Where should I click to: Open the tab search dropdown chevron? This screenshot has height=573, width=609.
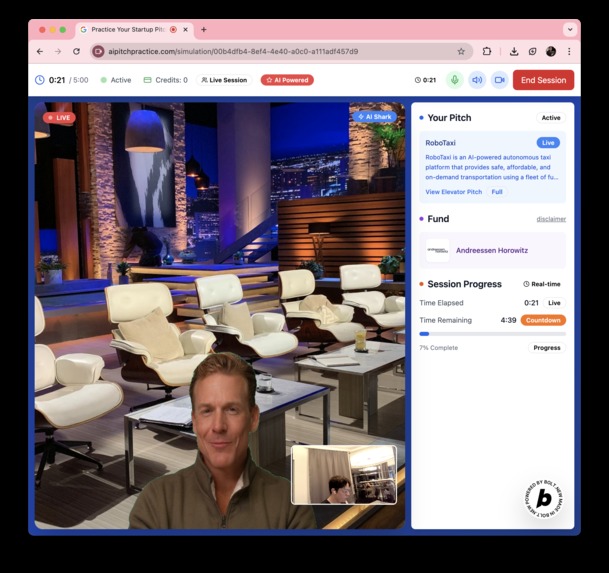point(570,30)
